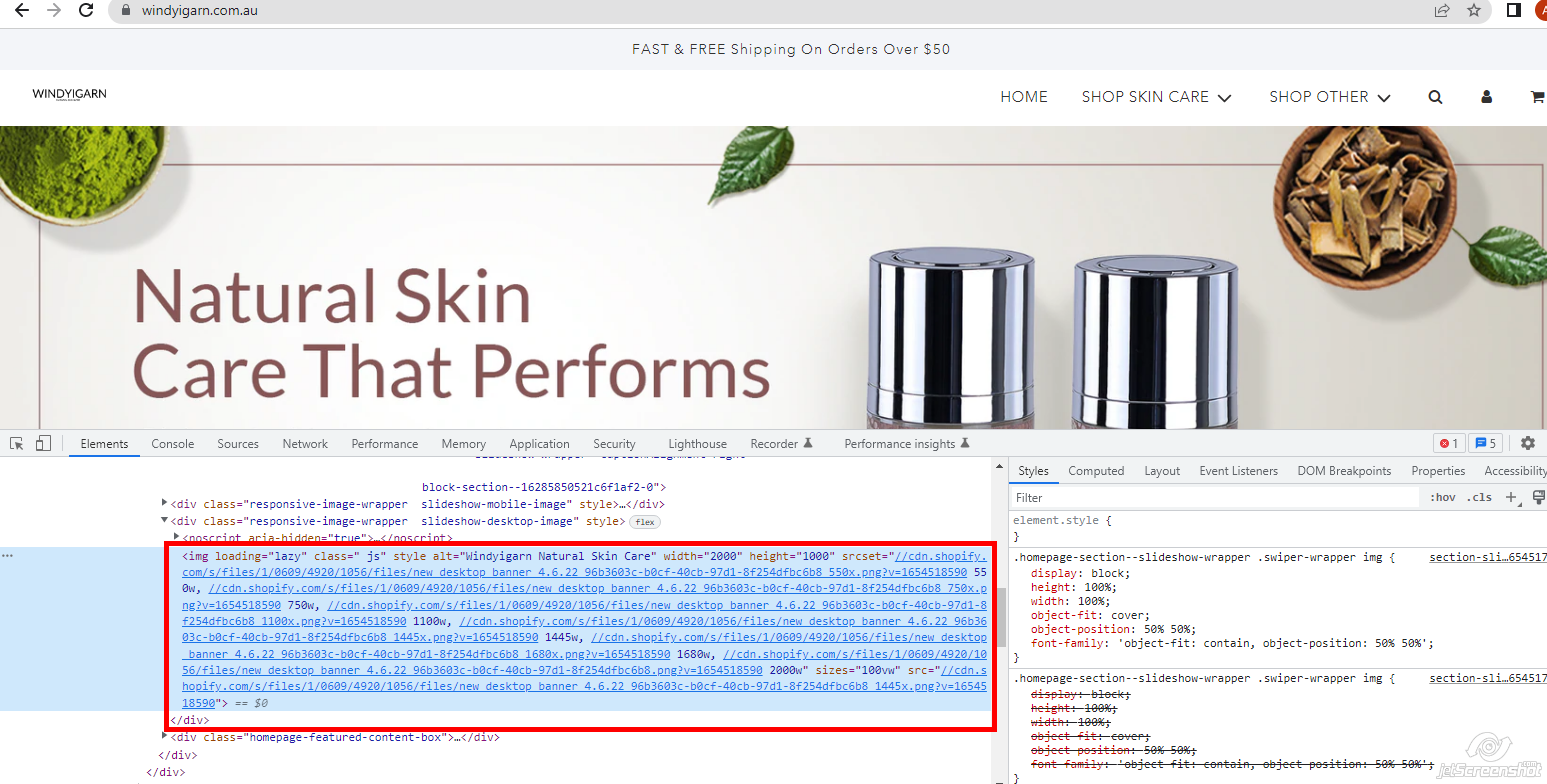Switch to the Application tab
1547x784 pixels.
pos(539,444)
